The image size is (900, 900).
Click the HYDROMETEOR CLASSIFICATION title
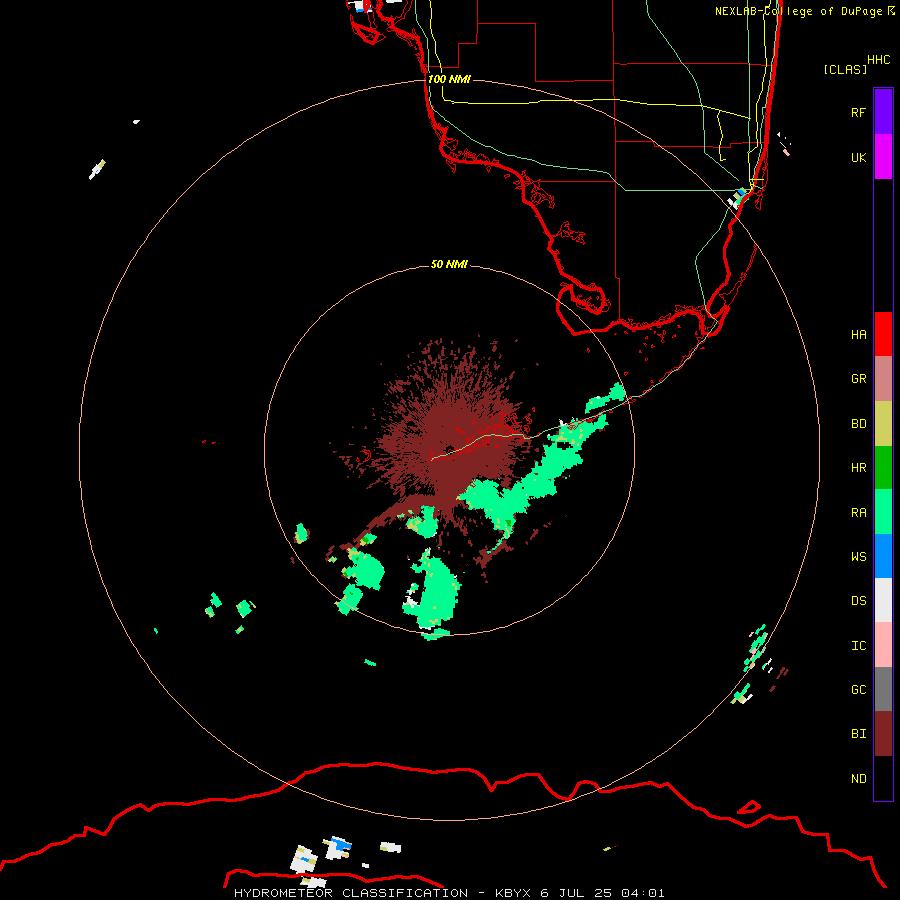pos(351,893)
